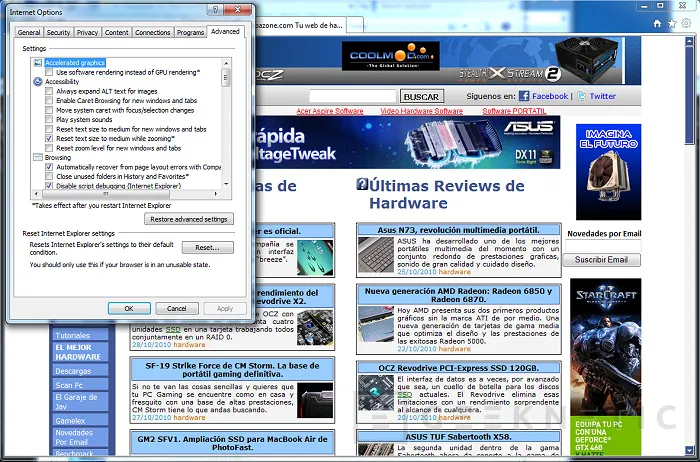The height and width of the screenshot is (462, 700).
Task: Click the BUSCAR search button
Action: 421,96
